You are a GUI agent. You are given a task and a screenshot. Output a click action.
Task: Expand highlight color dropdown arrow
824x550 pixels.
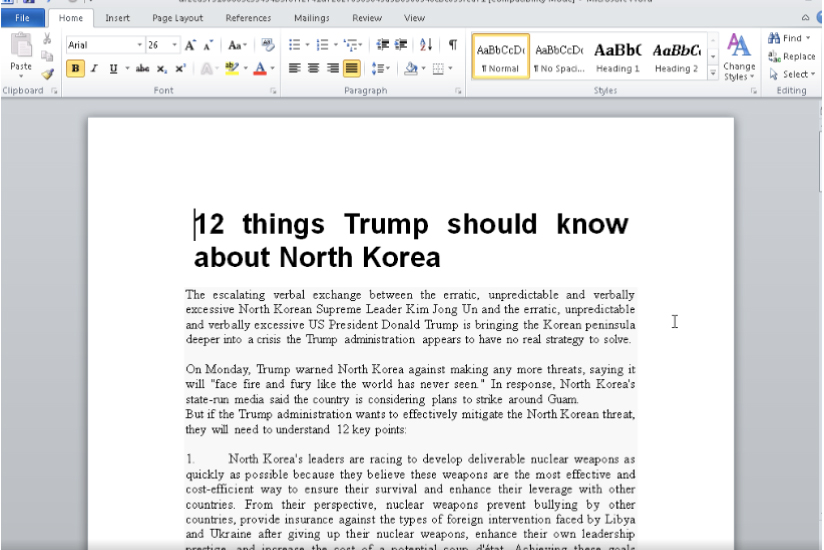coord(245,69)
